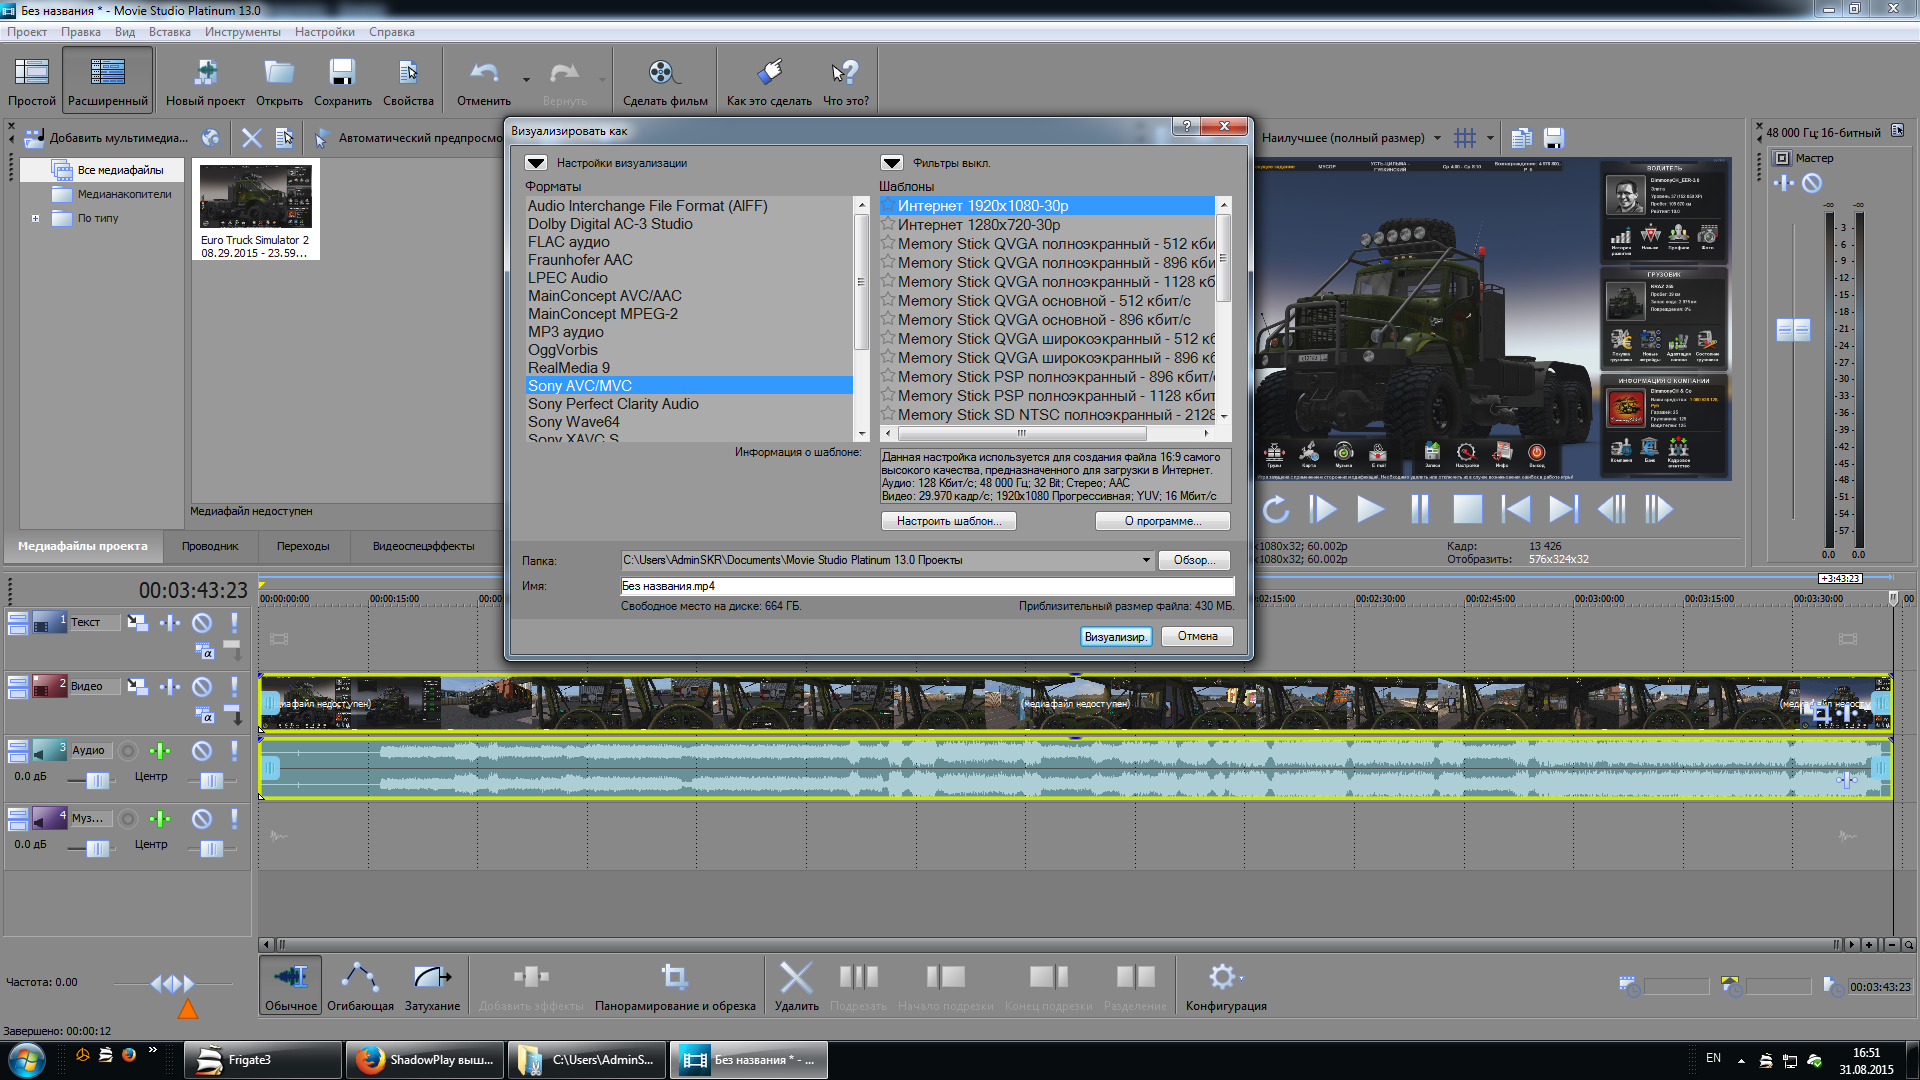Open the undo history dropdown arrow
The width and height of the screenshot is (1920, 1080).
point(526,79)
